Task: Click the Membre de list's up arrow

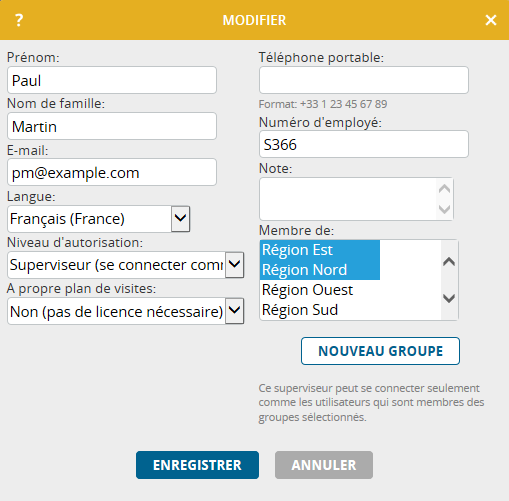Action: (x=449, y=262)
